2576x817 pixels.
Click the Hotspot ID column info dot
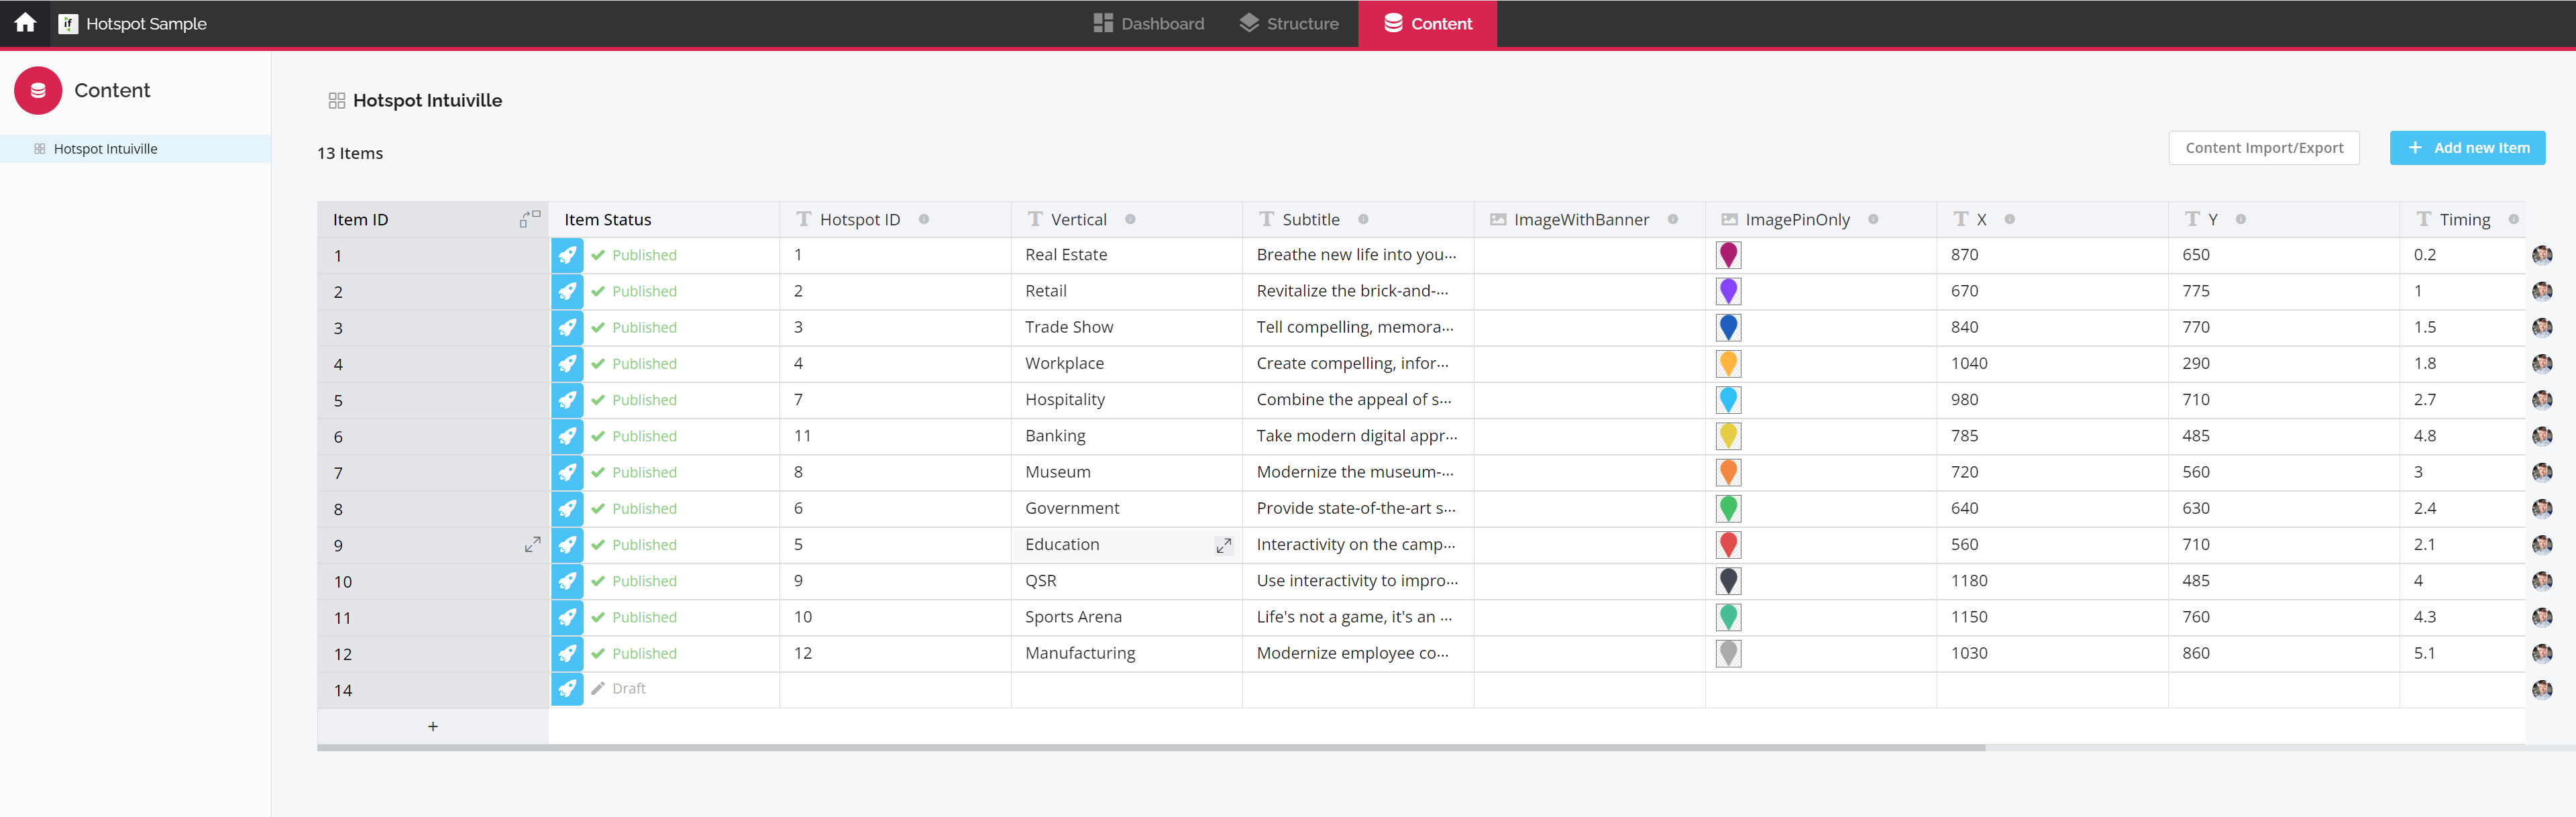pos(923,219)
